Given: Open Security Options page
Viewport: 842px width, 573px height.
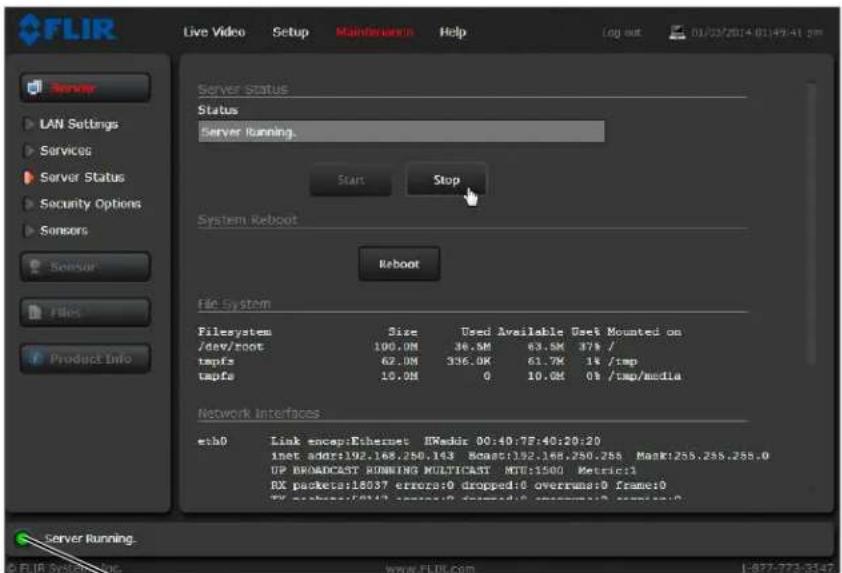Looking at the screenshot, I should click(90, 204).
